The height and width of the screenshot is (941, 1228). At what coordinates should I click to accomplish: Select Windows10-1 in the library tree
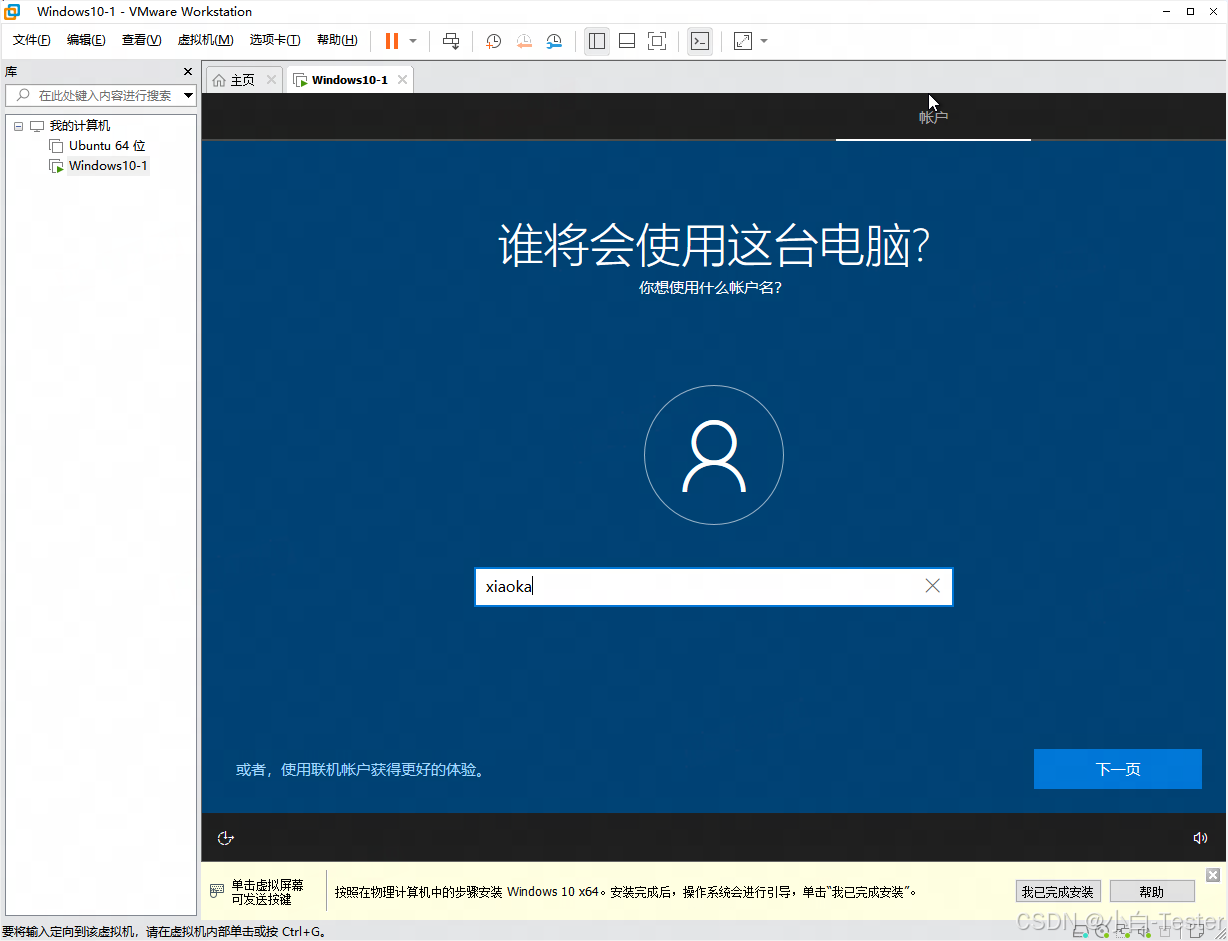pos(108,166)
